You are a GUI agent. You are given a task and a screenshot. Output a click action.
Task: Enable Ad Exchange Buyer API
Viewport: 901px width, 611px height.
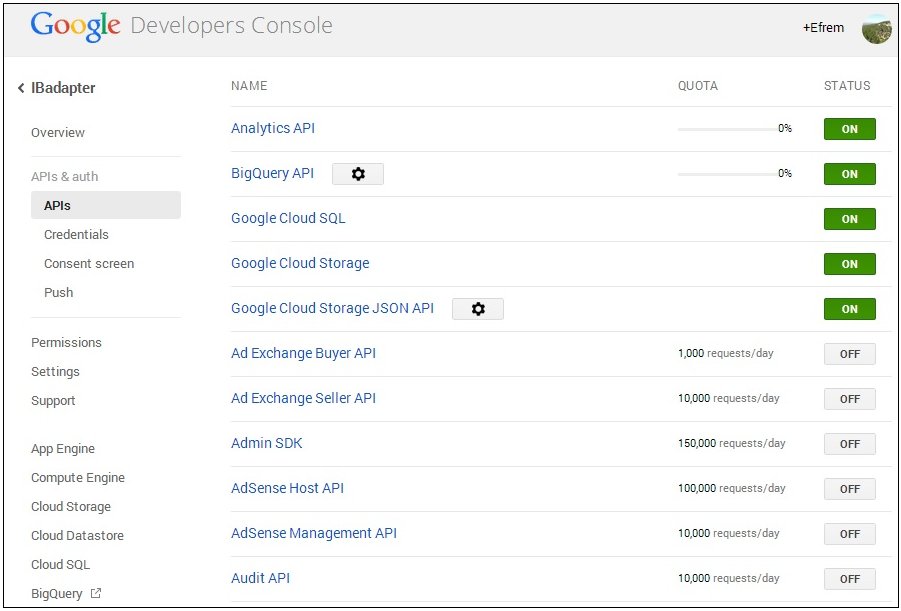click(x=849, y=354)
